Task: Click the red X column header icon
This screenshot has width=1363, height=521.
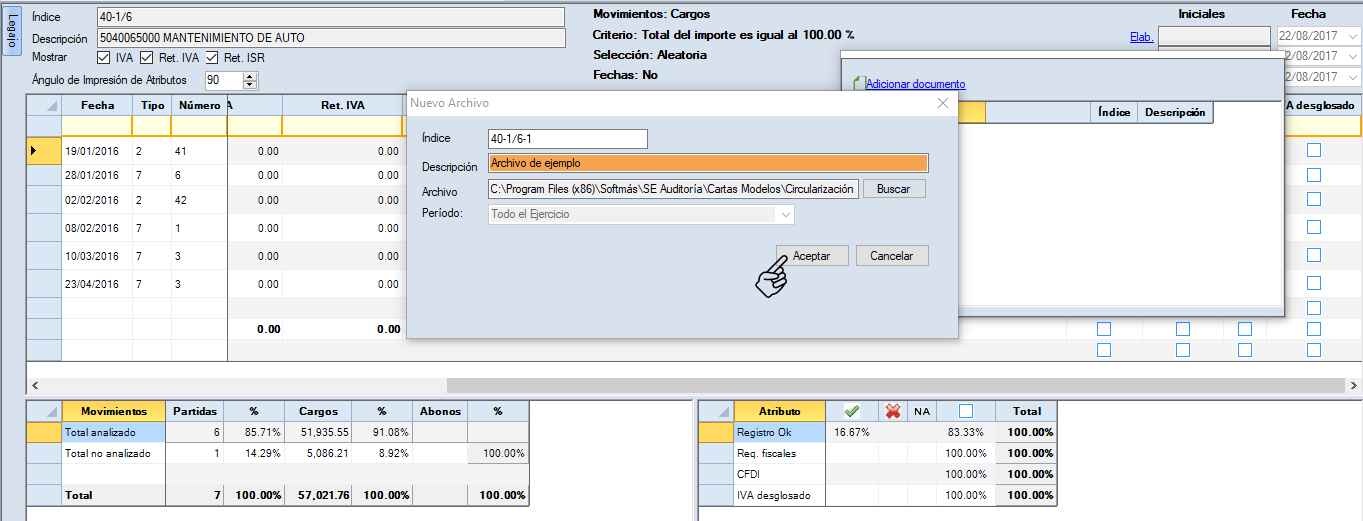Action: pos(893,411)
